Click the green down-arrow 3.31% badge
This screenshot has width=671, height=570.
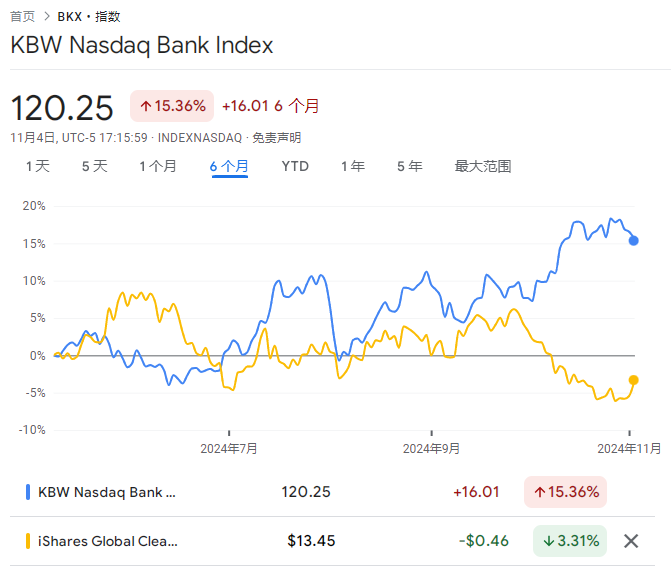[x=569, y=541]
